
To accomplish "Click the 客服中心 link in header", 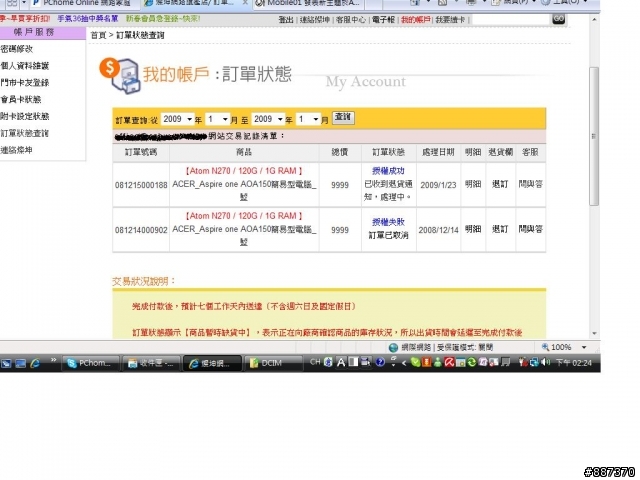I will pyautogui.click(x=351, y=20).
